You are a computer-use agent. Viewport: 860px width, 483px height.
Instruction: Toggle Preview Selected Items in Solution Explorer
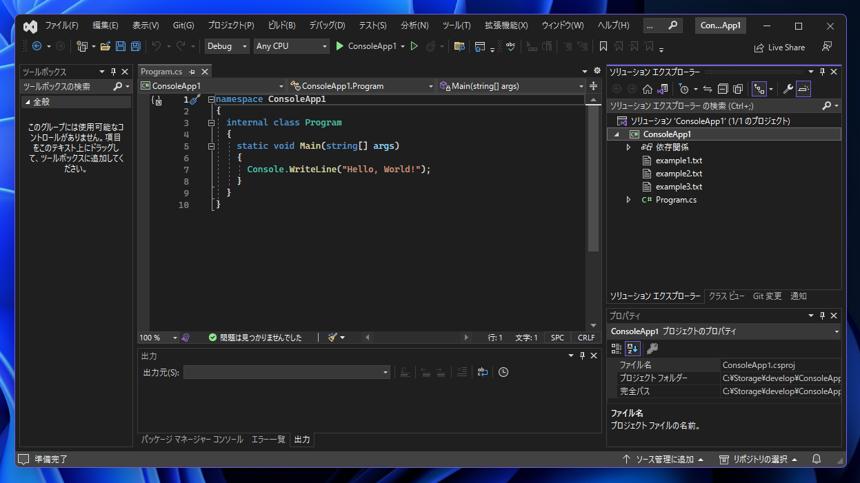click(804, 89)
